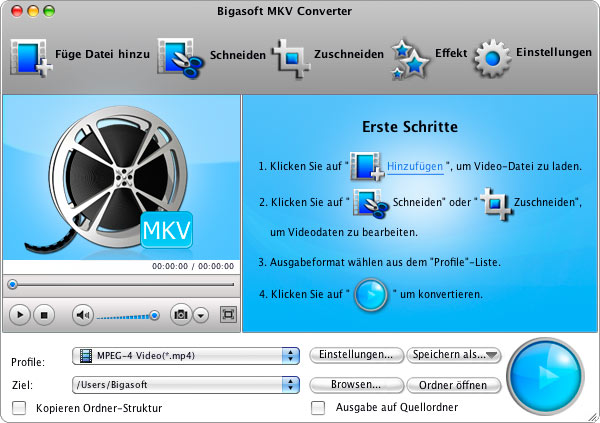The width and height of the screenshot is (600, 423).
Task: Click the Profile: label
Action: tap(28, 362)
